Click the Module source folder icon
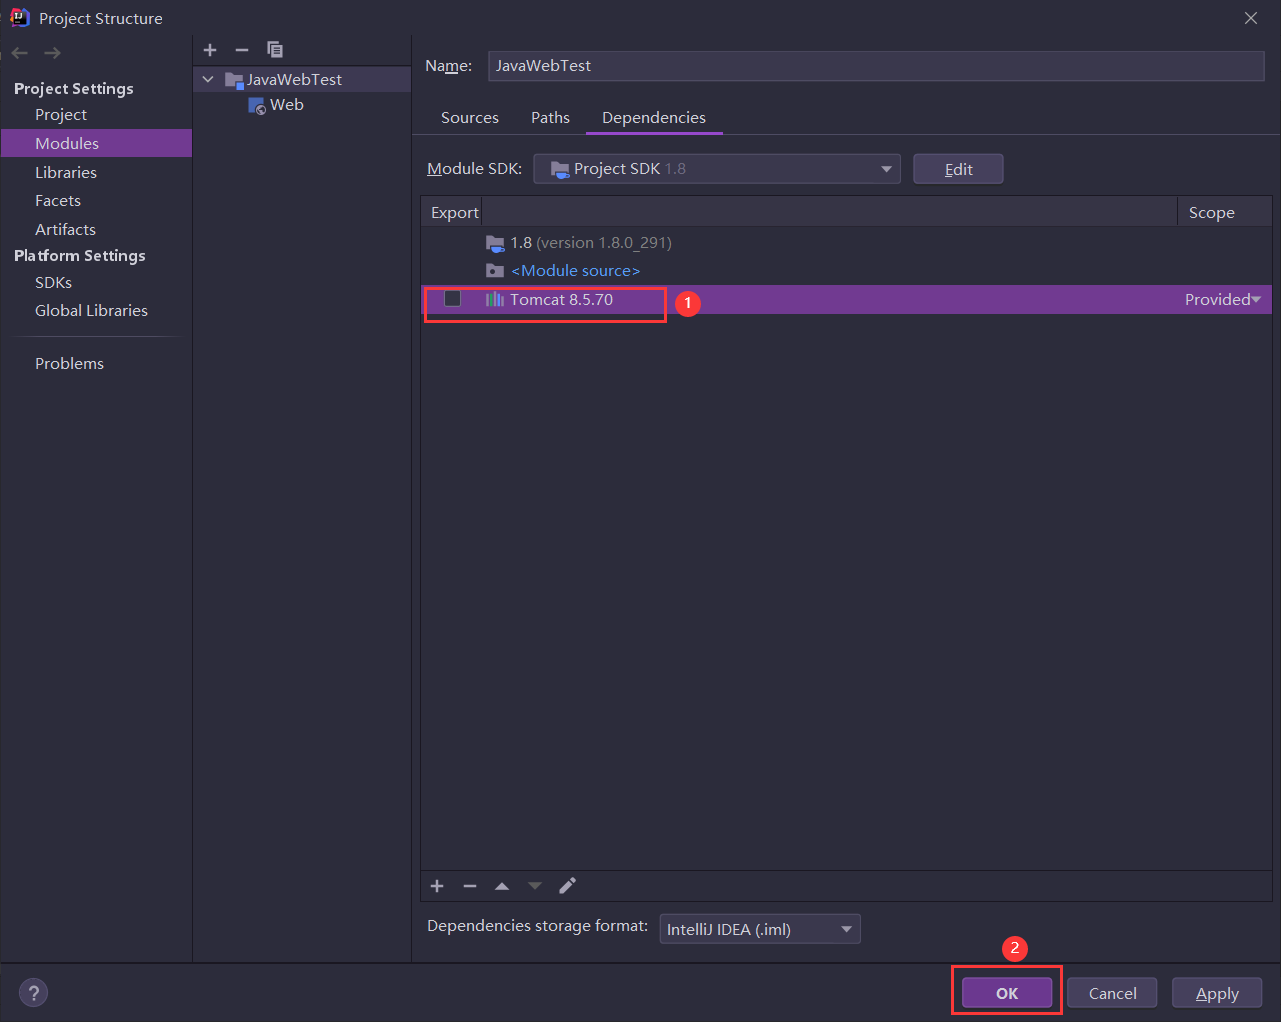The height and width of the screenshot is (1022, 1281). (x=495, y=270)
